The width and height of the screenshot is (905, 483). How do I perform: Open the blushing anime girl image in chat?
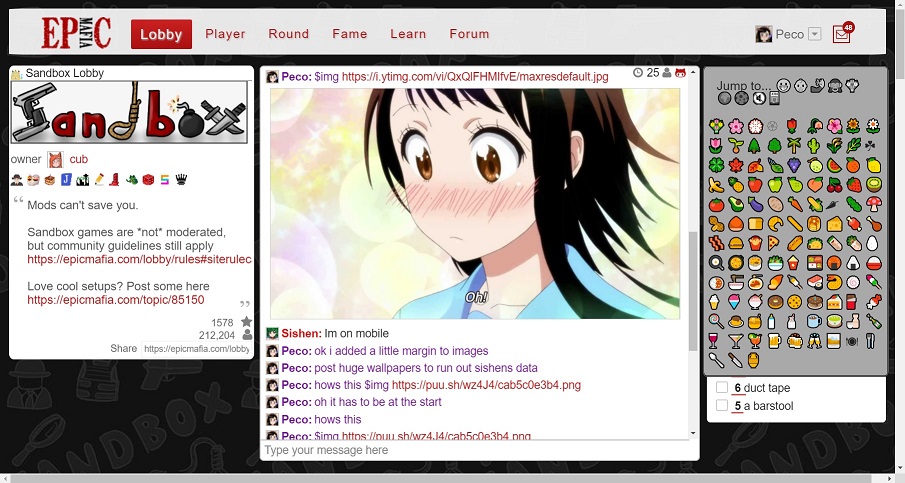[x=474, y=203]
